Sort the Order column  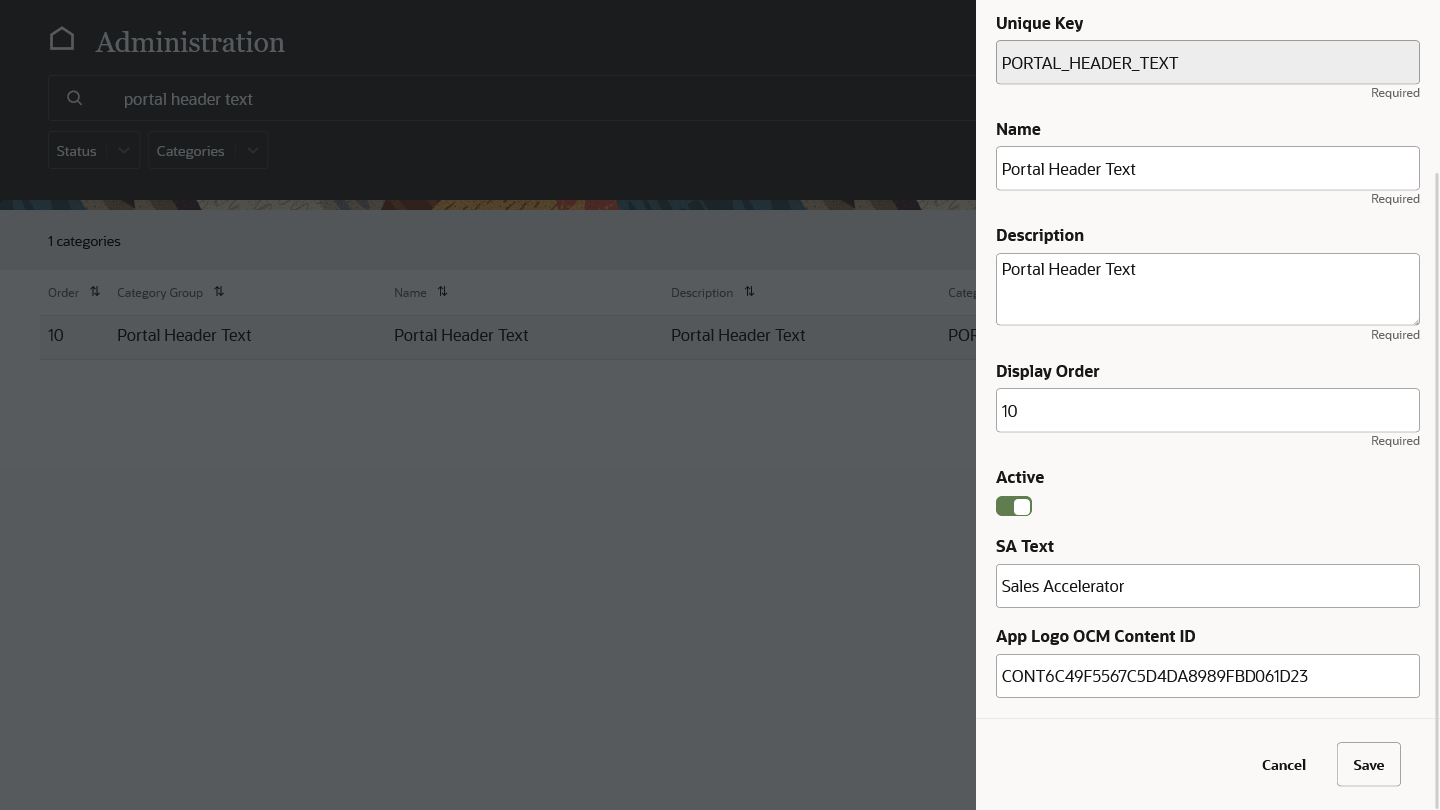(x=94, y=290)
